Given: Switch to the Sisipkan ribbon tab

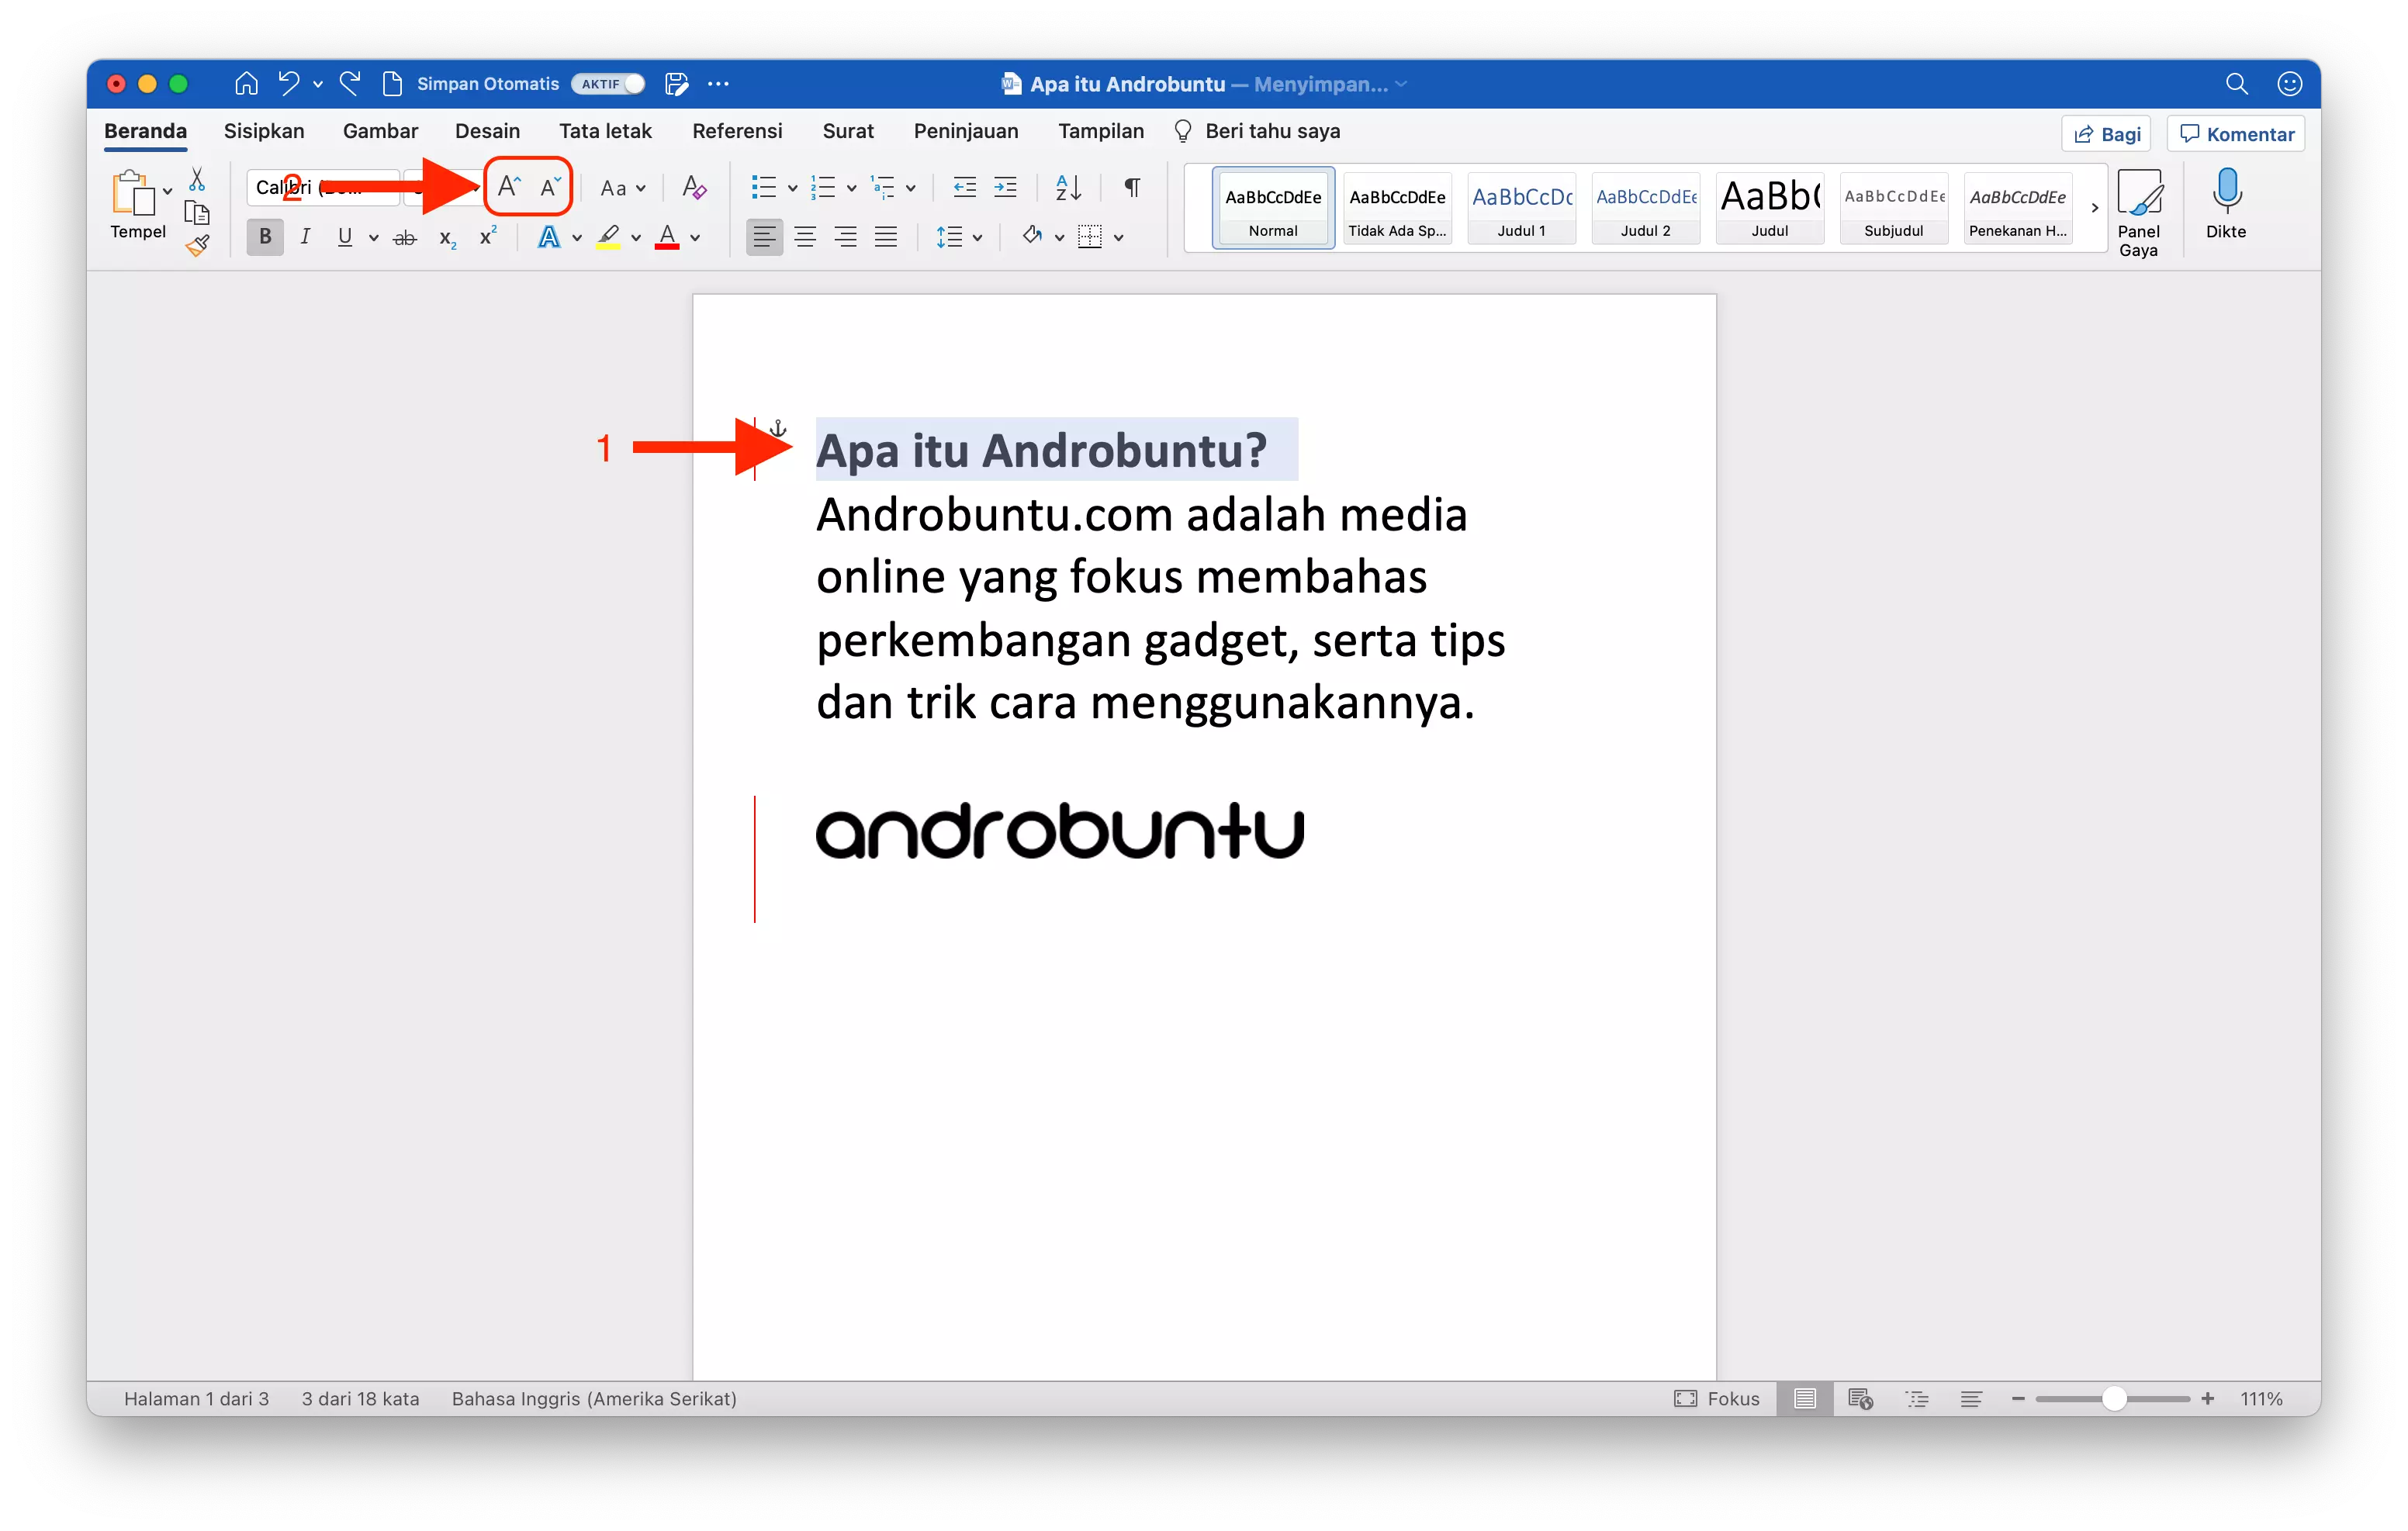Looking at the screenshot, I should pyautogui.click(x=264, y=131).
